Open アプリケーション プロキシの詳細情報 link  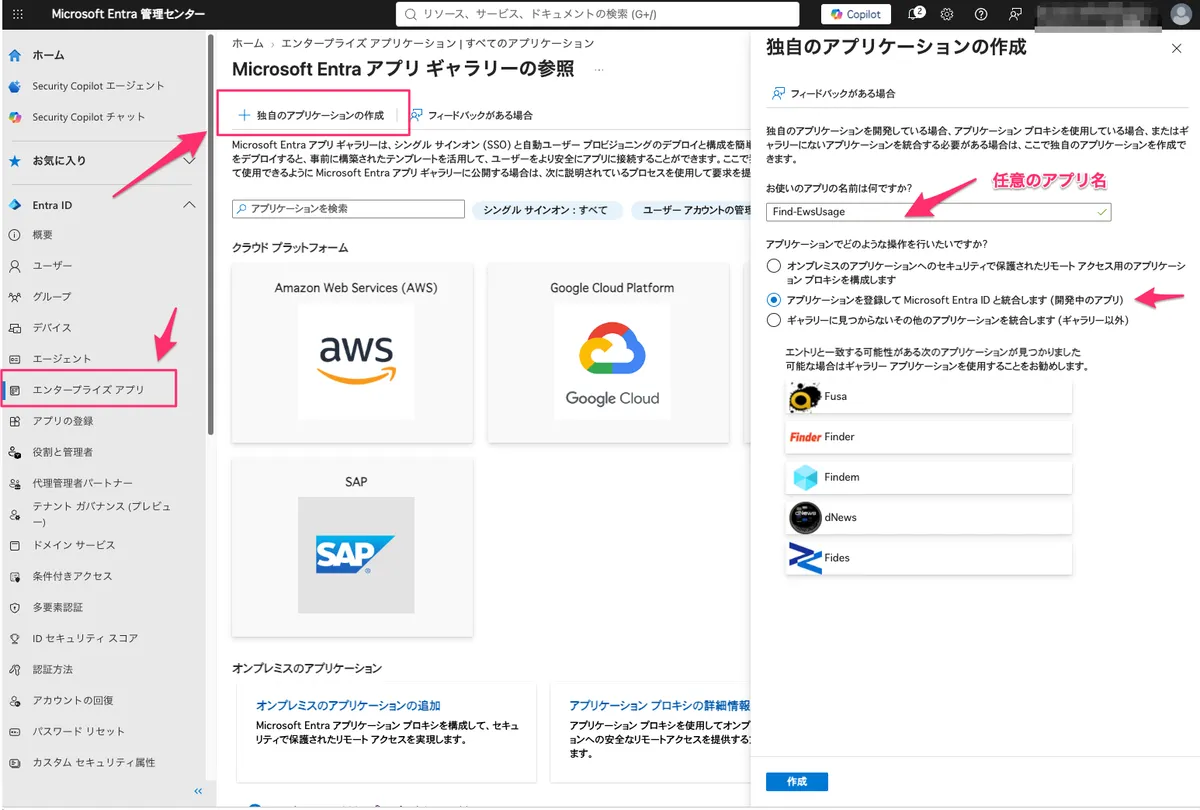[x=659, y=705]
